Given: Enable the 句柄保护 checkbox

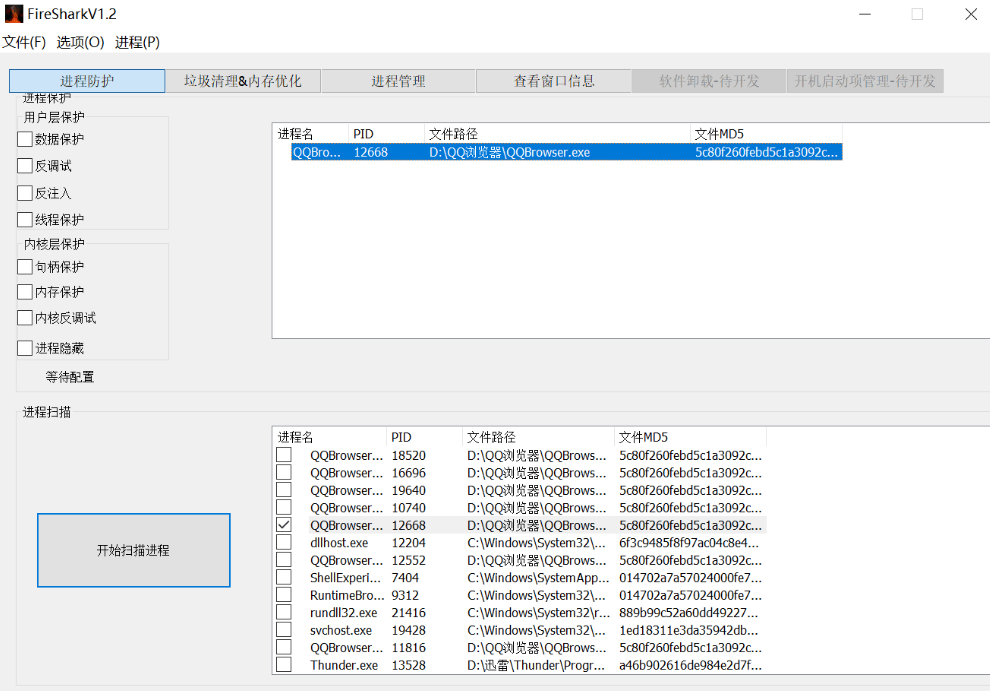Looking at the screenshot, I should (25, 267).
